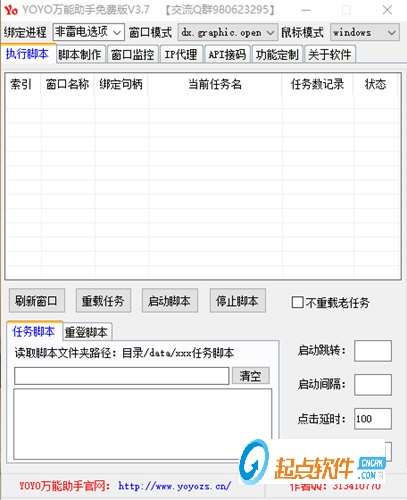Click the YOYO app logo icon
This screenshot has height=500, width=407.
[x=11, y=10]
